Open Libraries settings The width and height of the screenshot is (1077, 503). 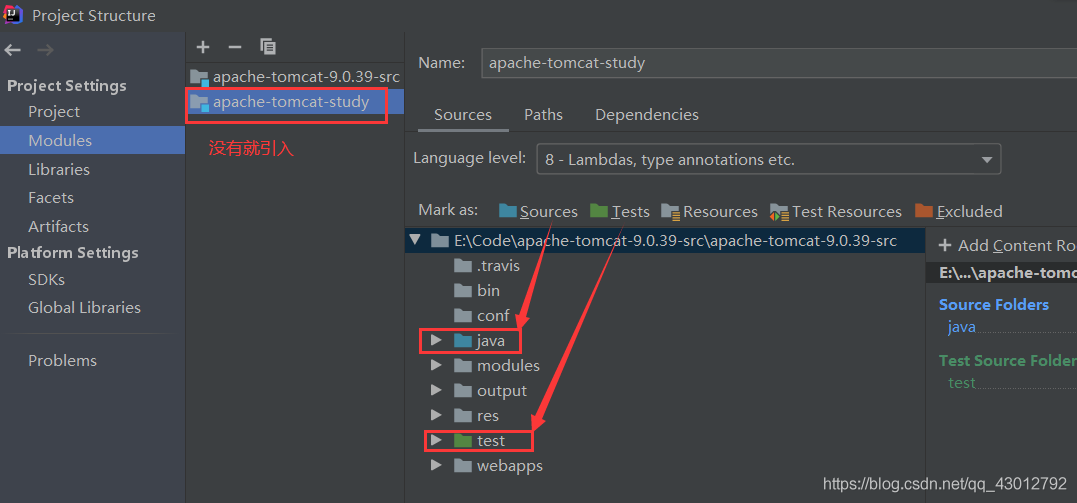click(58, 170)
